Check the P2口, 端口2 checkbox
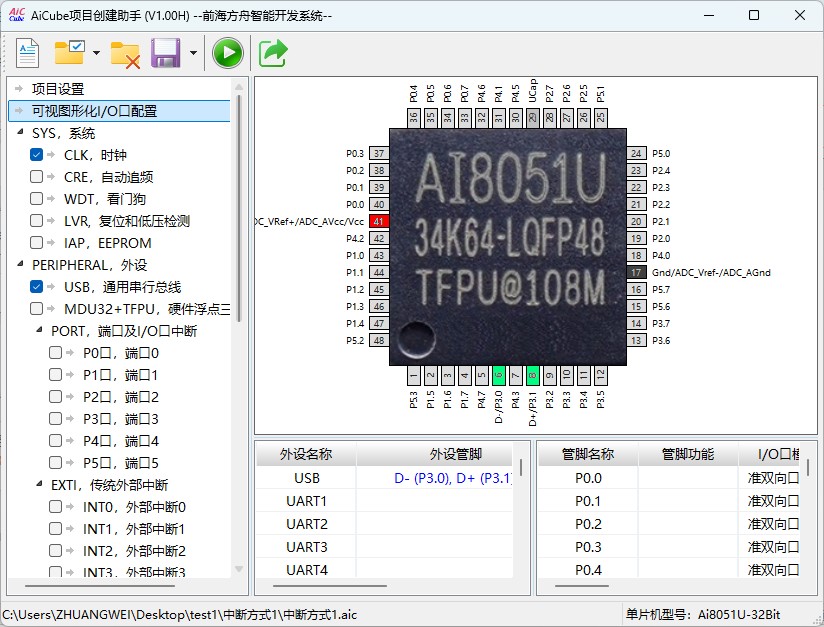The image size is (824, 627). (55, 397)
